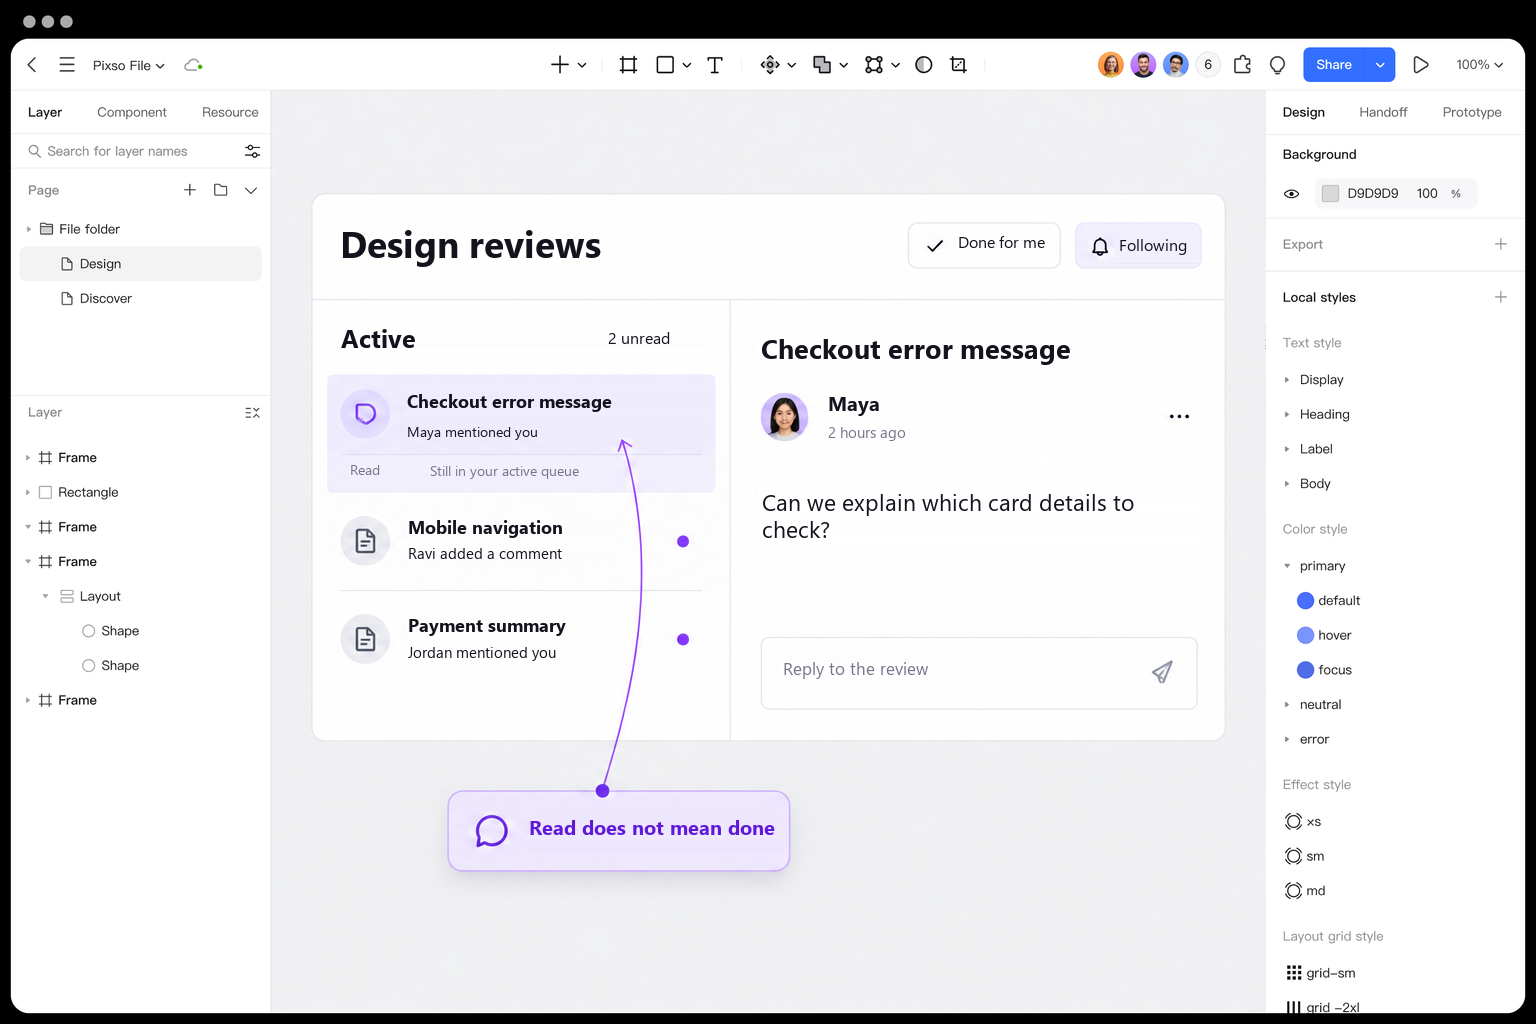Create a new page folder

(221, 190)
